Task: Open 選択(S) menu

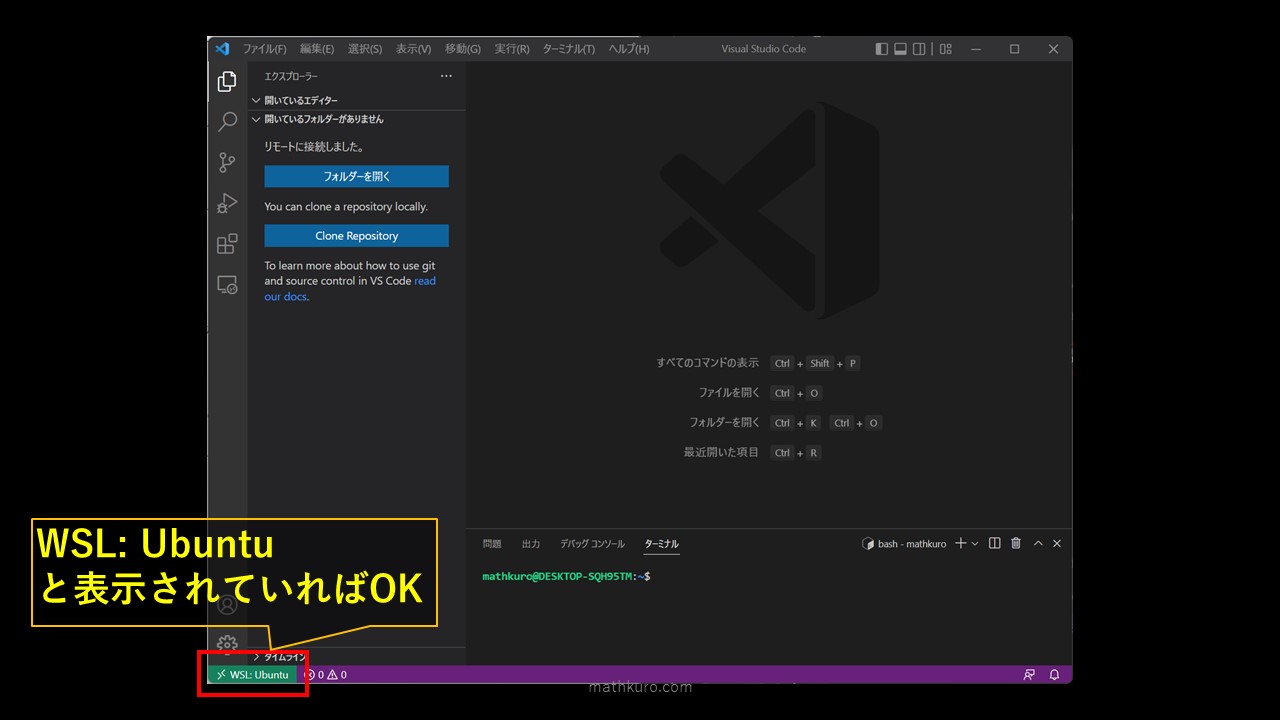Action: coord(365,49)
